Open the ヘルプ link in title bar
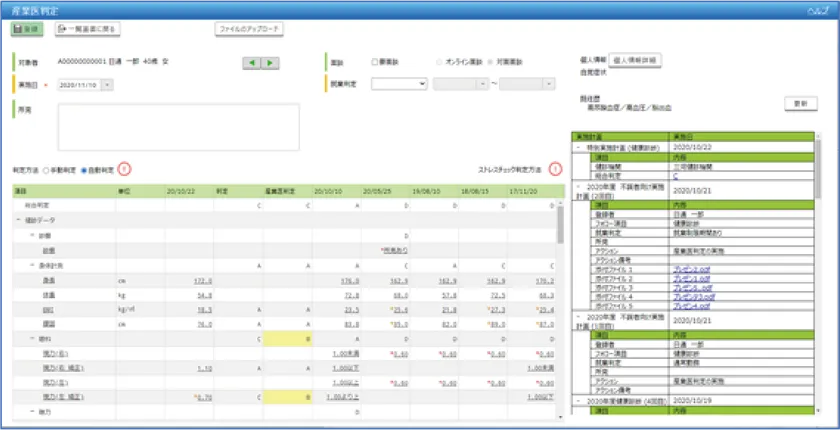This screenshot has width=840, height=430. click(820, 7)
